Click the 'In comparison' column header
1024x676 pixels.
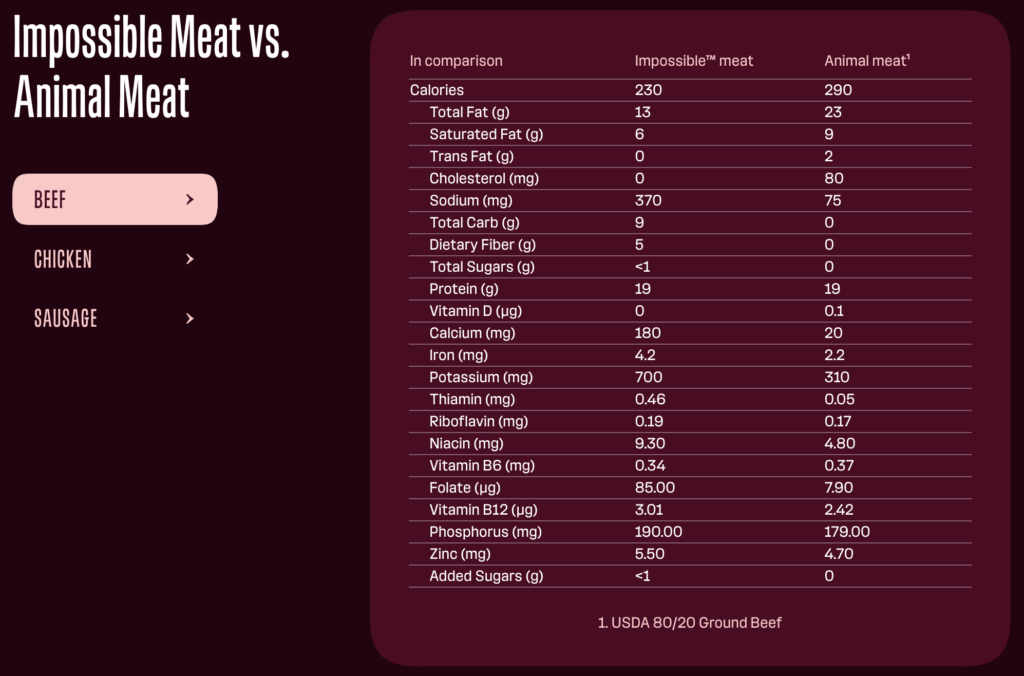(x=456, y=61)
